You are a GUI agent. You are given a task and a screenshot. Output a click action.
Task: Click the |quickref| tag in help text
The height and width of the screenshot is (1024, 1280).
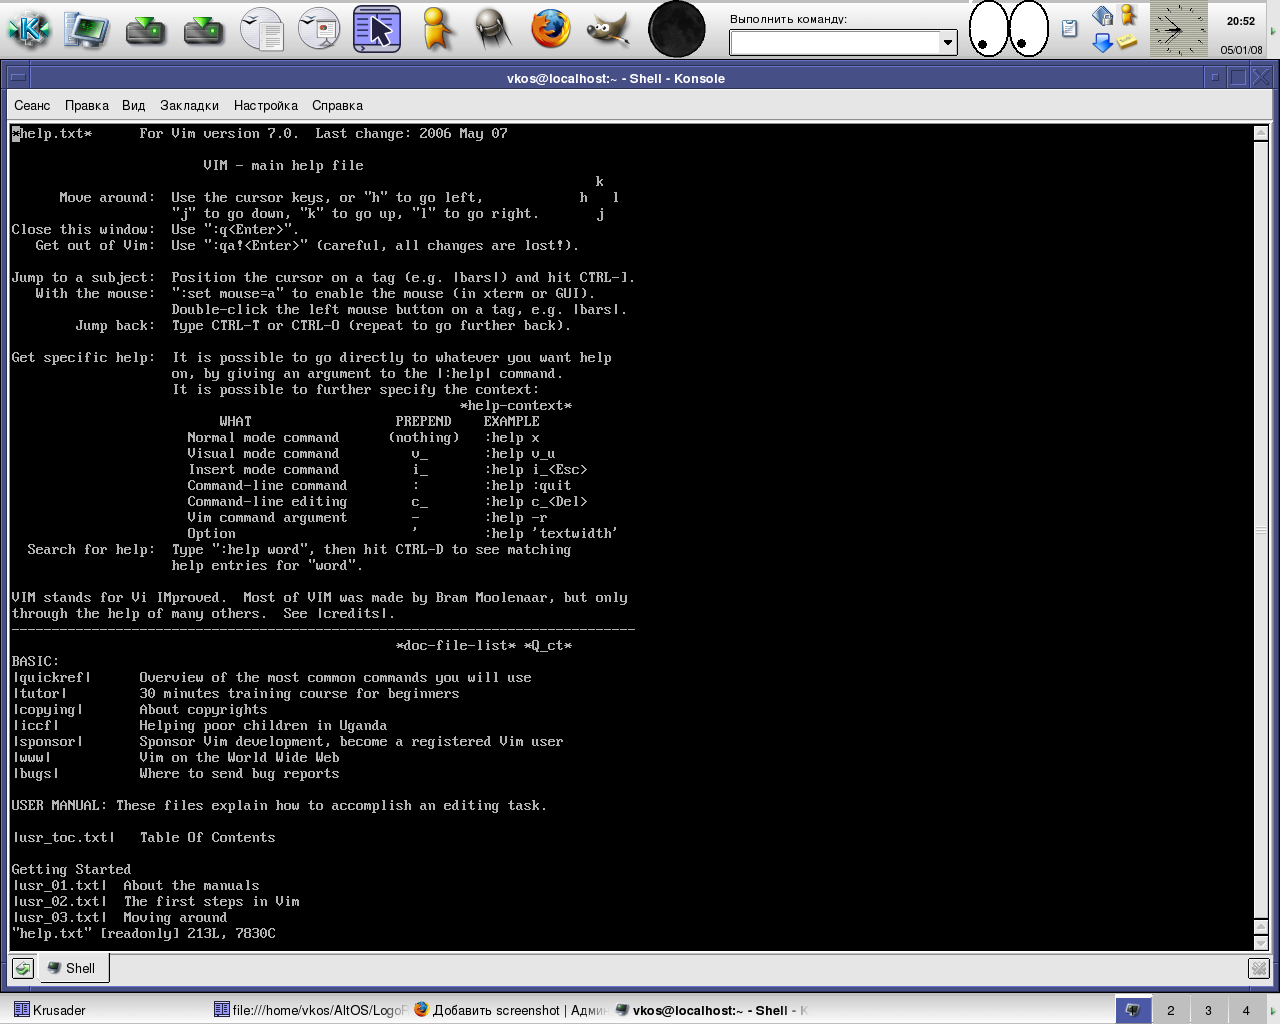52,678
